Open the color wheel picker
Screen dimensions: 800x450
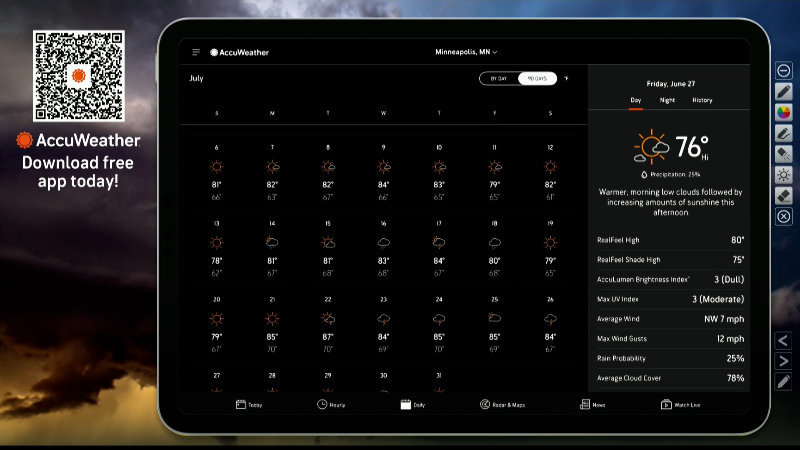tap(784, 112)
